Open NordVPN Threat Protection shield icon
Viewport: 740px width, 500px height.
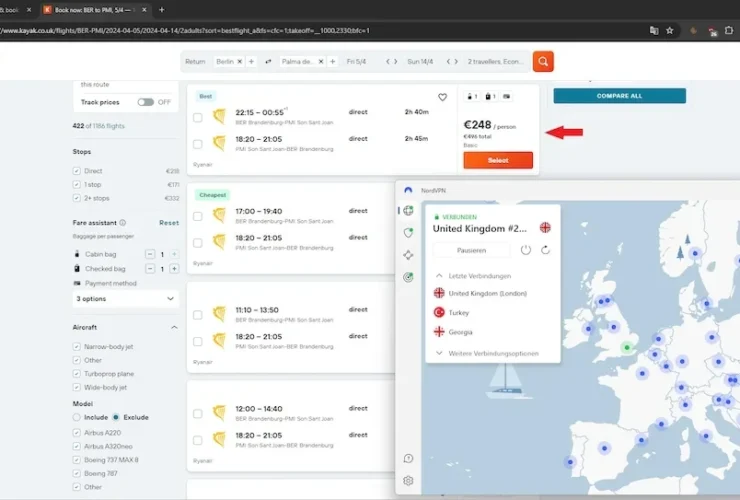click(x=408, y=233)
